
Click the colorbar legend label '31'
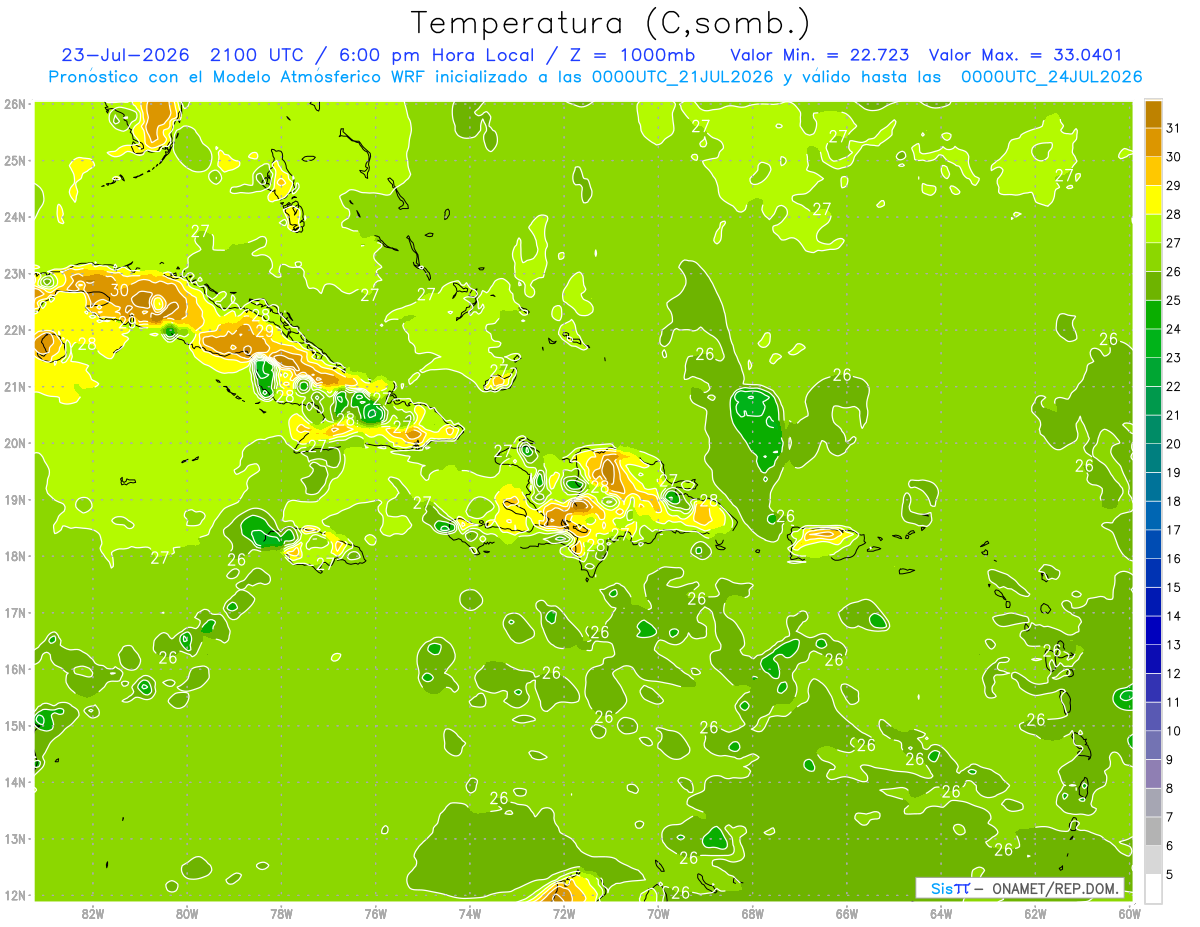coord(1174,129)
